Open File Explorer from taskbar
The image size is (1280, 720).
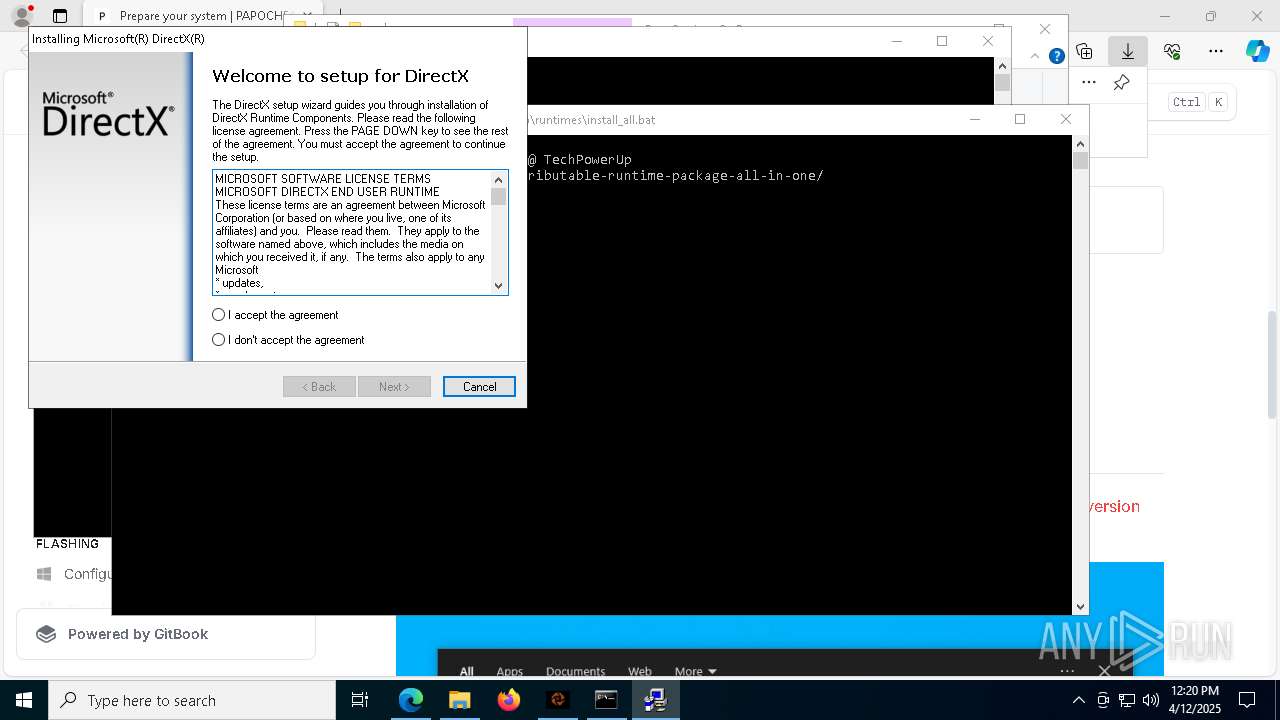[x=460, y=700]
